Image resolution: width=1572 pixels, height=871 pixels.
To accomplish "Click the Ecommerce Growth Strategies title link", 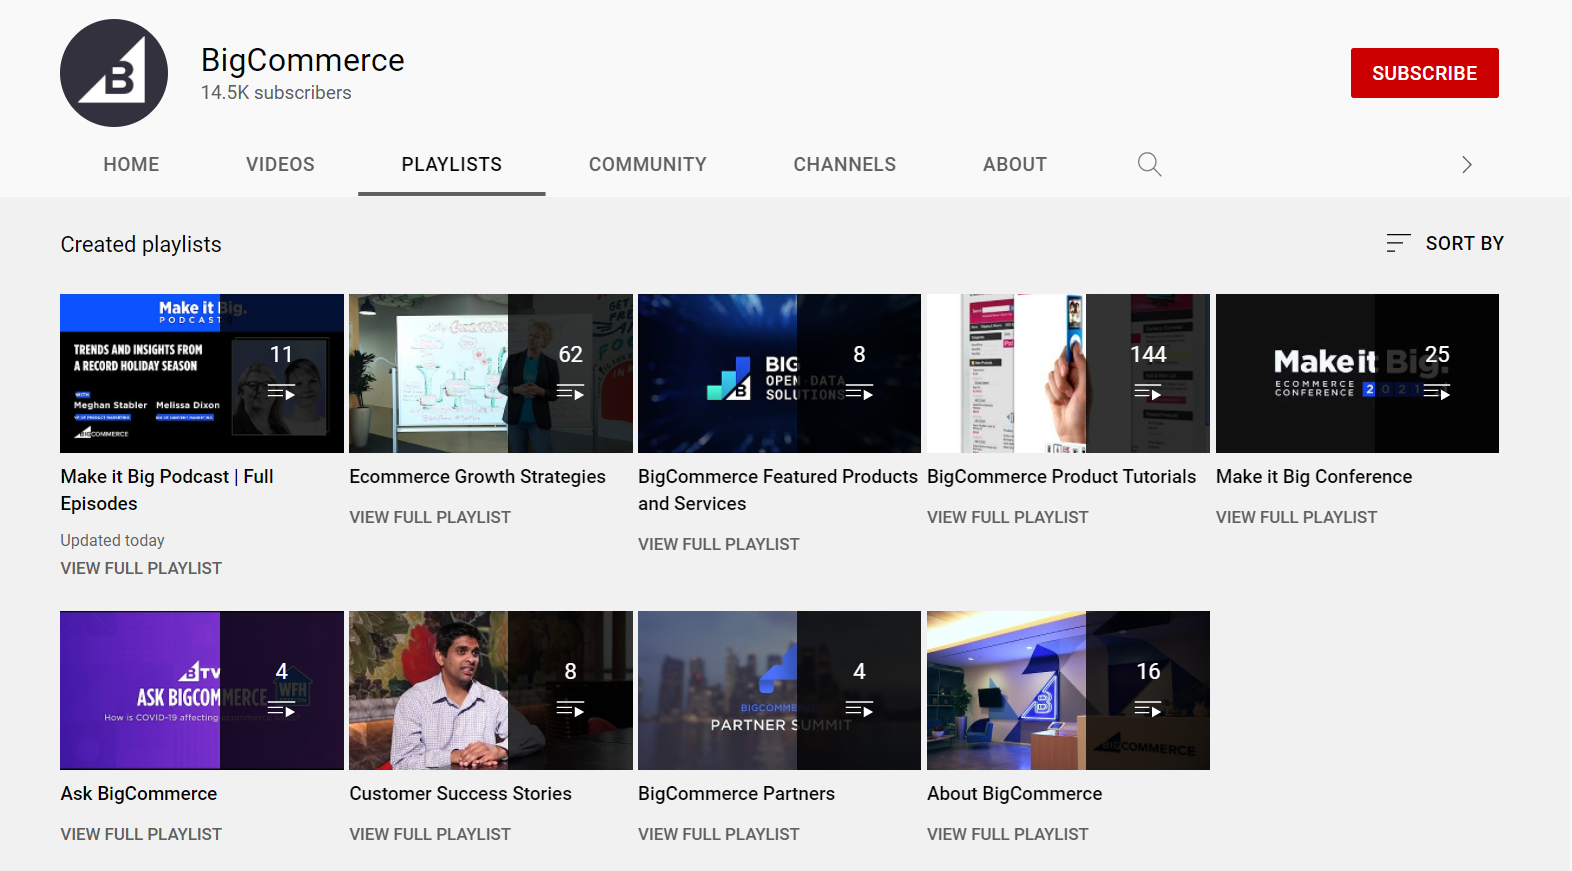I will (x=477, y=477).
